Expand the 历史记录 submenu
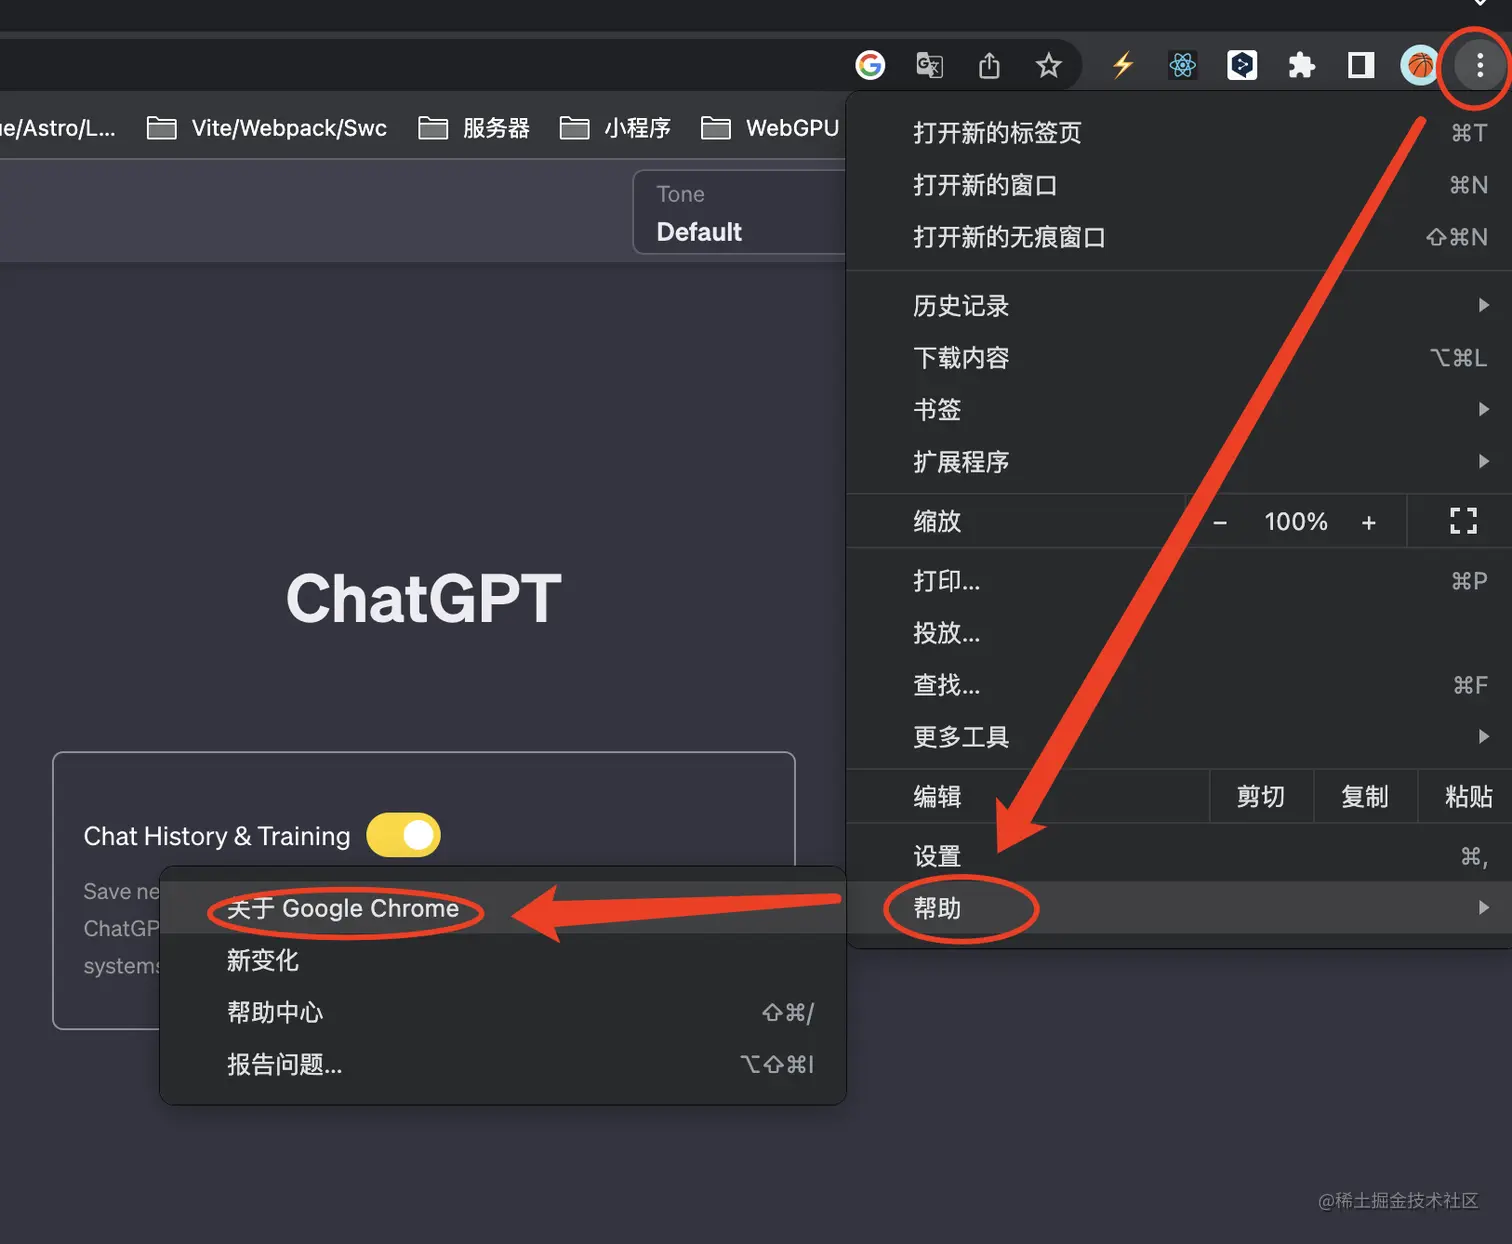This screenshot has width=1512, height=1244. click(1179, 305)
